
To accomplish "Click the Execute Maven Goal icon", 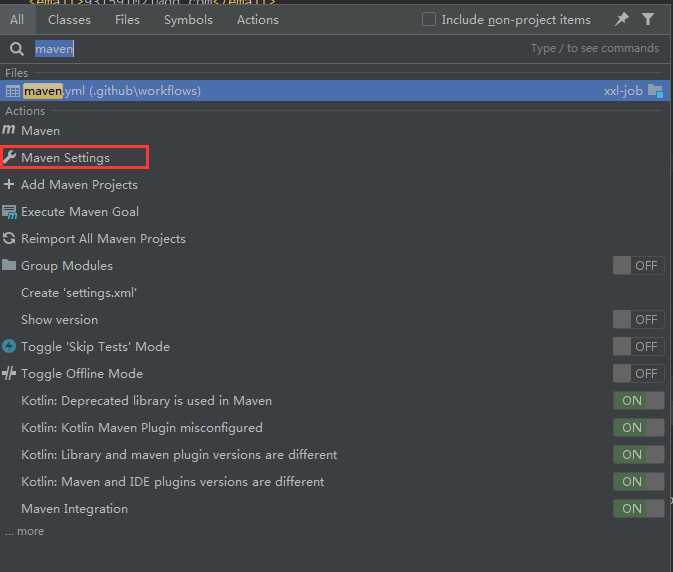I will click(9, 212).
